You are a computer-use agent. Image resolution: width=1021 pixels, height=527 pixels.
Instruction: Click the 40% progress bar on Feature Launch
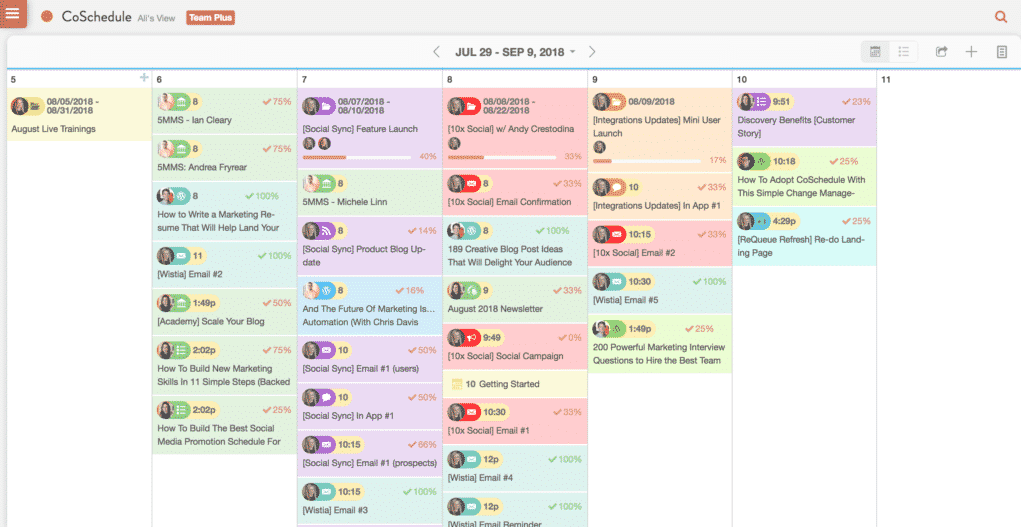coord(357,157)
